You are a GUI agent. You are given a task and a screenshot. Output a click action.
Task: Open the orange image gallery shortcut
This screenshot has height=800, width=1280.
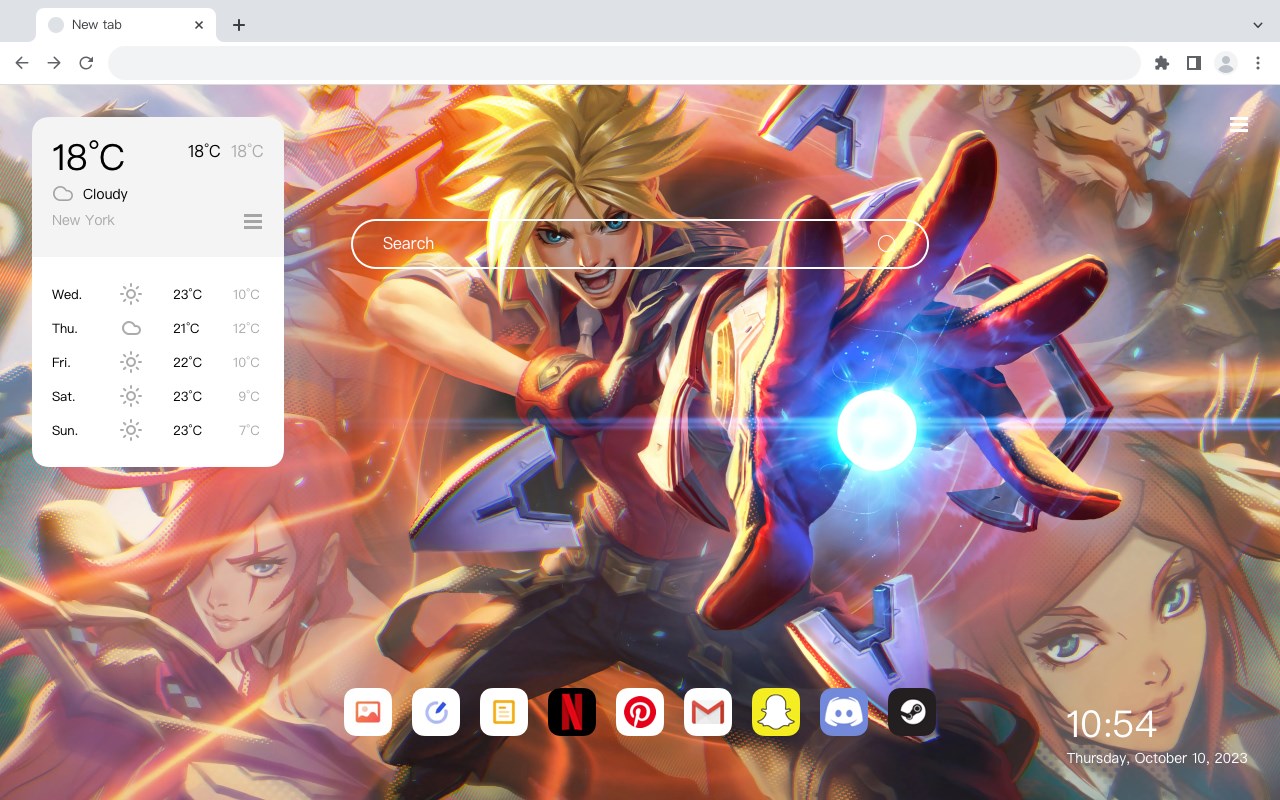pyautogui.click(x=368, y=712)
